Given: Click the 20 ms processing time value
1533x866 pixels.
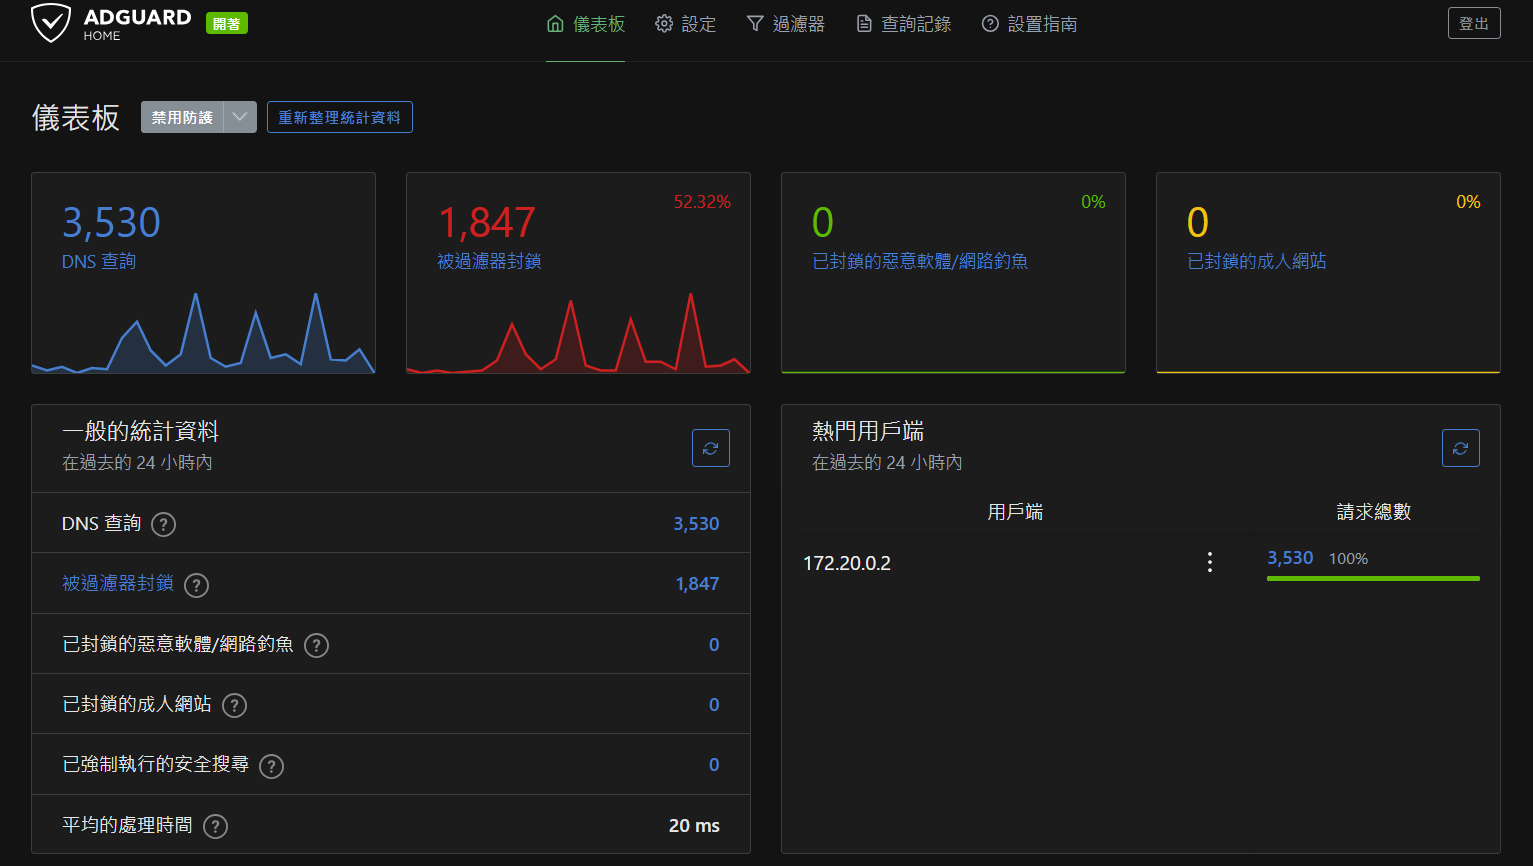Looking at the screenshot, I should coord(694,826).
